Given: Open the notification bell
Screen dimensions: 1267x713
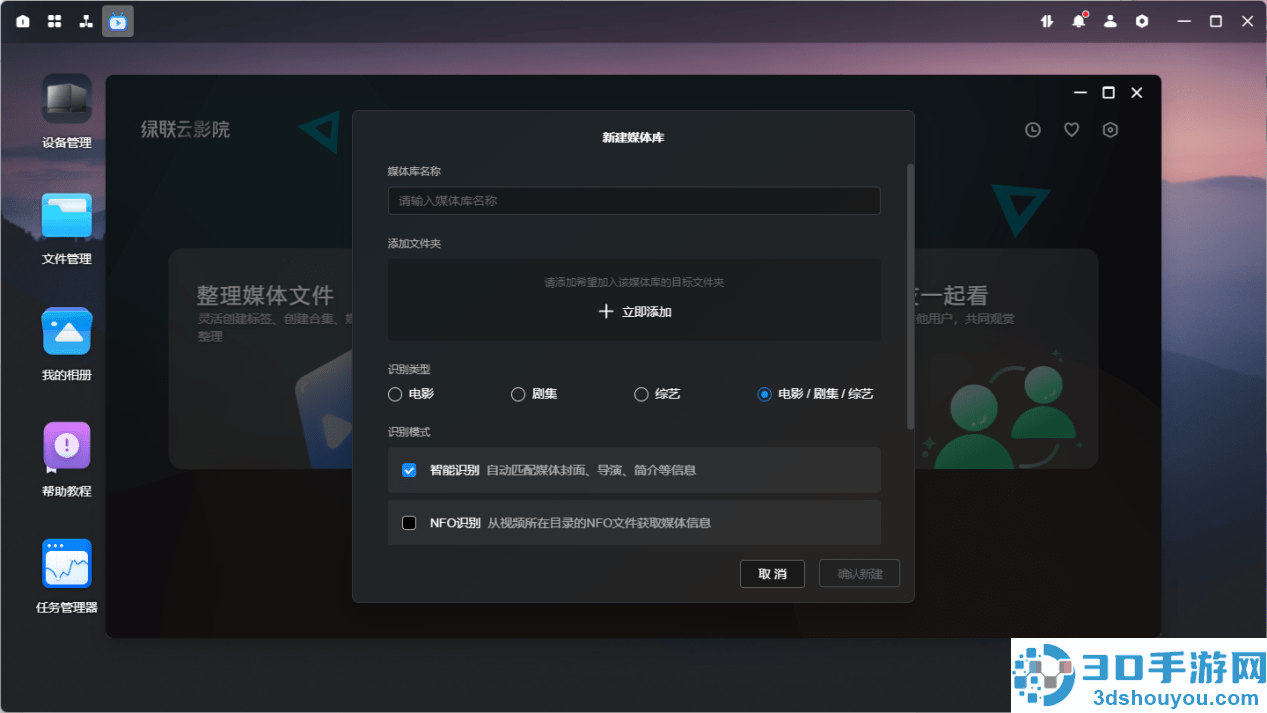Looking at the screenshot, I should point(1078,21).
